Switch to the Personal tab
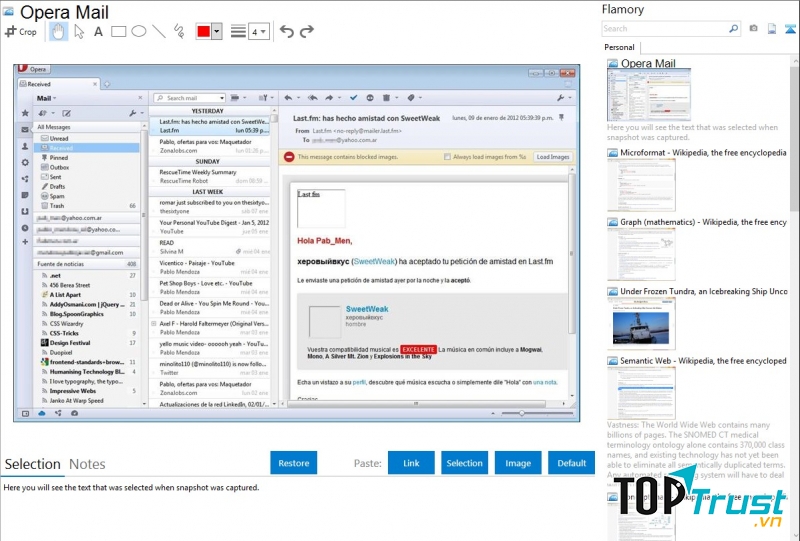This screenshot has width=800, height=541. point(619,47)
